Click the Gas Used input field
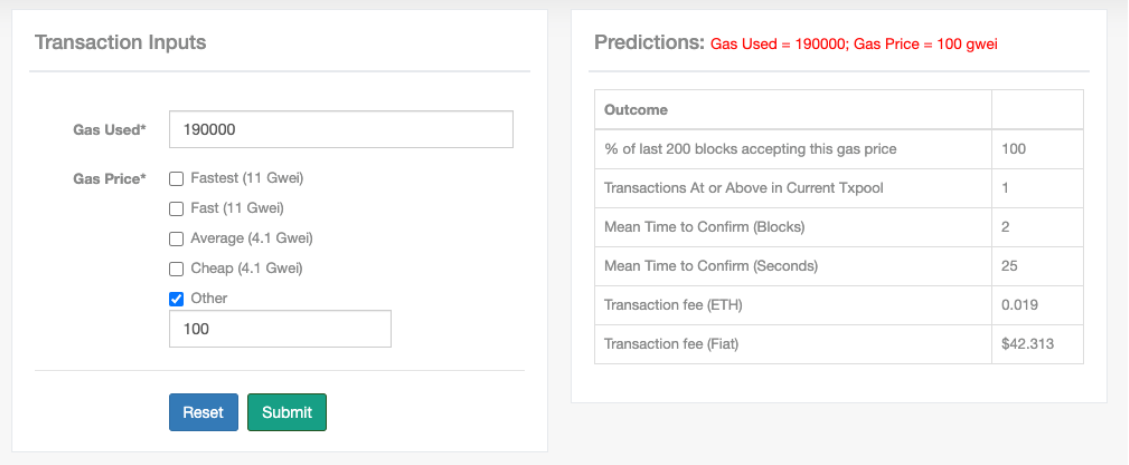Screen dimensions: 1129x465 [x=341, y=130]
